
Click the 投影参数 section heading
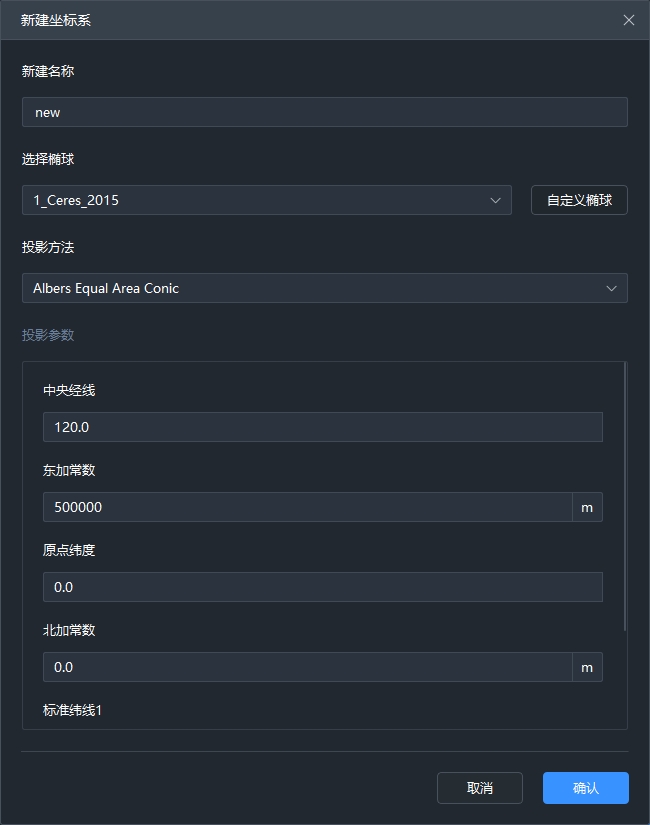click(48, 335)
